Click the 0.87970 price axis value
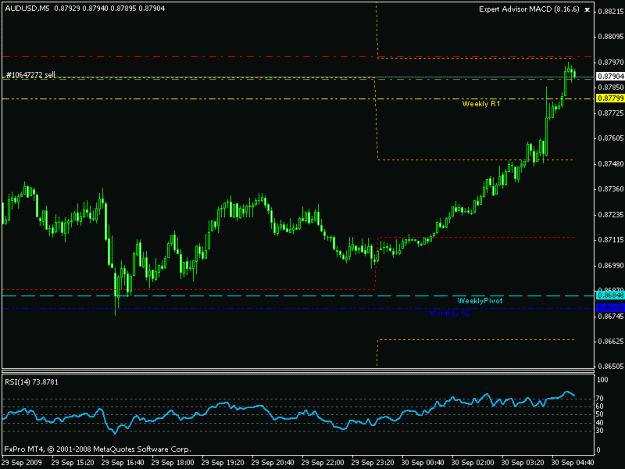The width and height of the screenshot is (625, 469). tap(611, 62)
